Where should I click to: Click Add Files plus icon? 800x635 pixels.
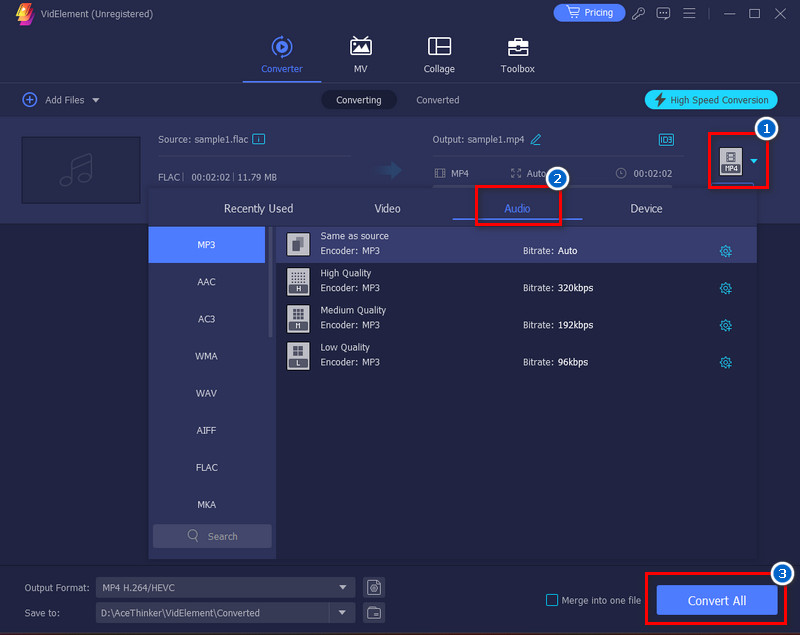30,99
